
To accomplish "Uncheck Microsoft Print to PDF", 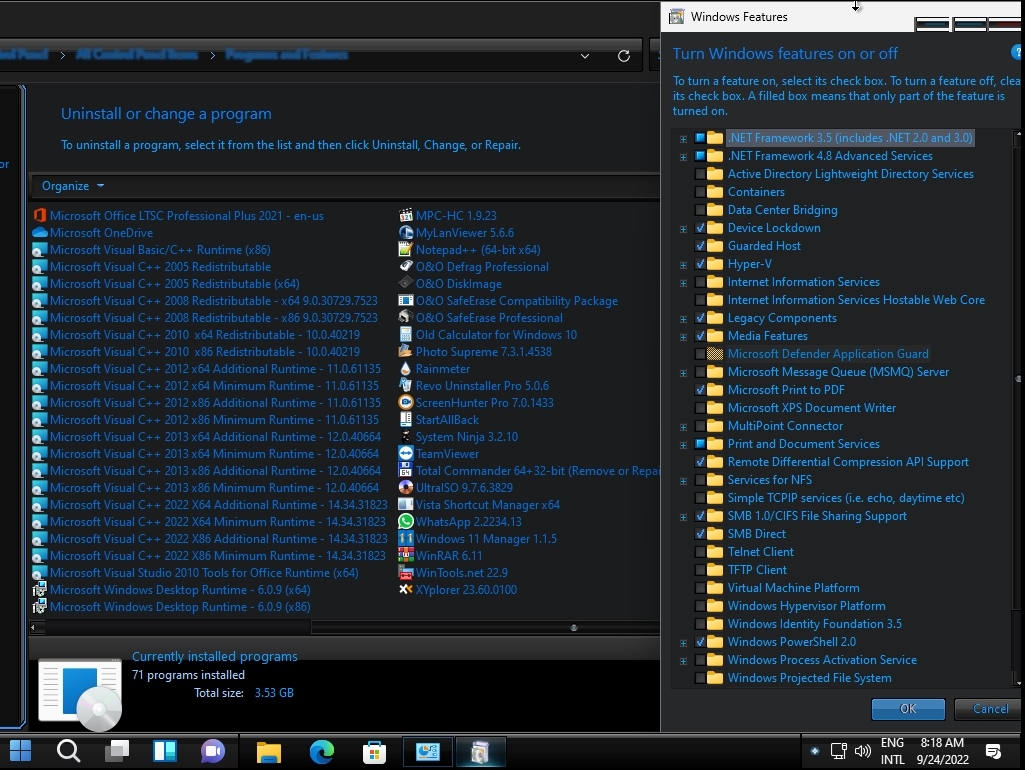I will [700, 390].
